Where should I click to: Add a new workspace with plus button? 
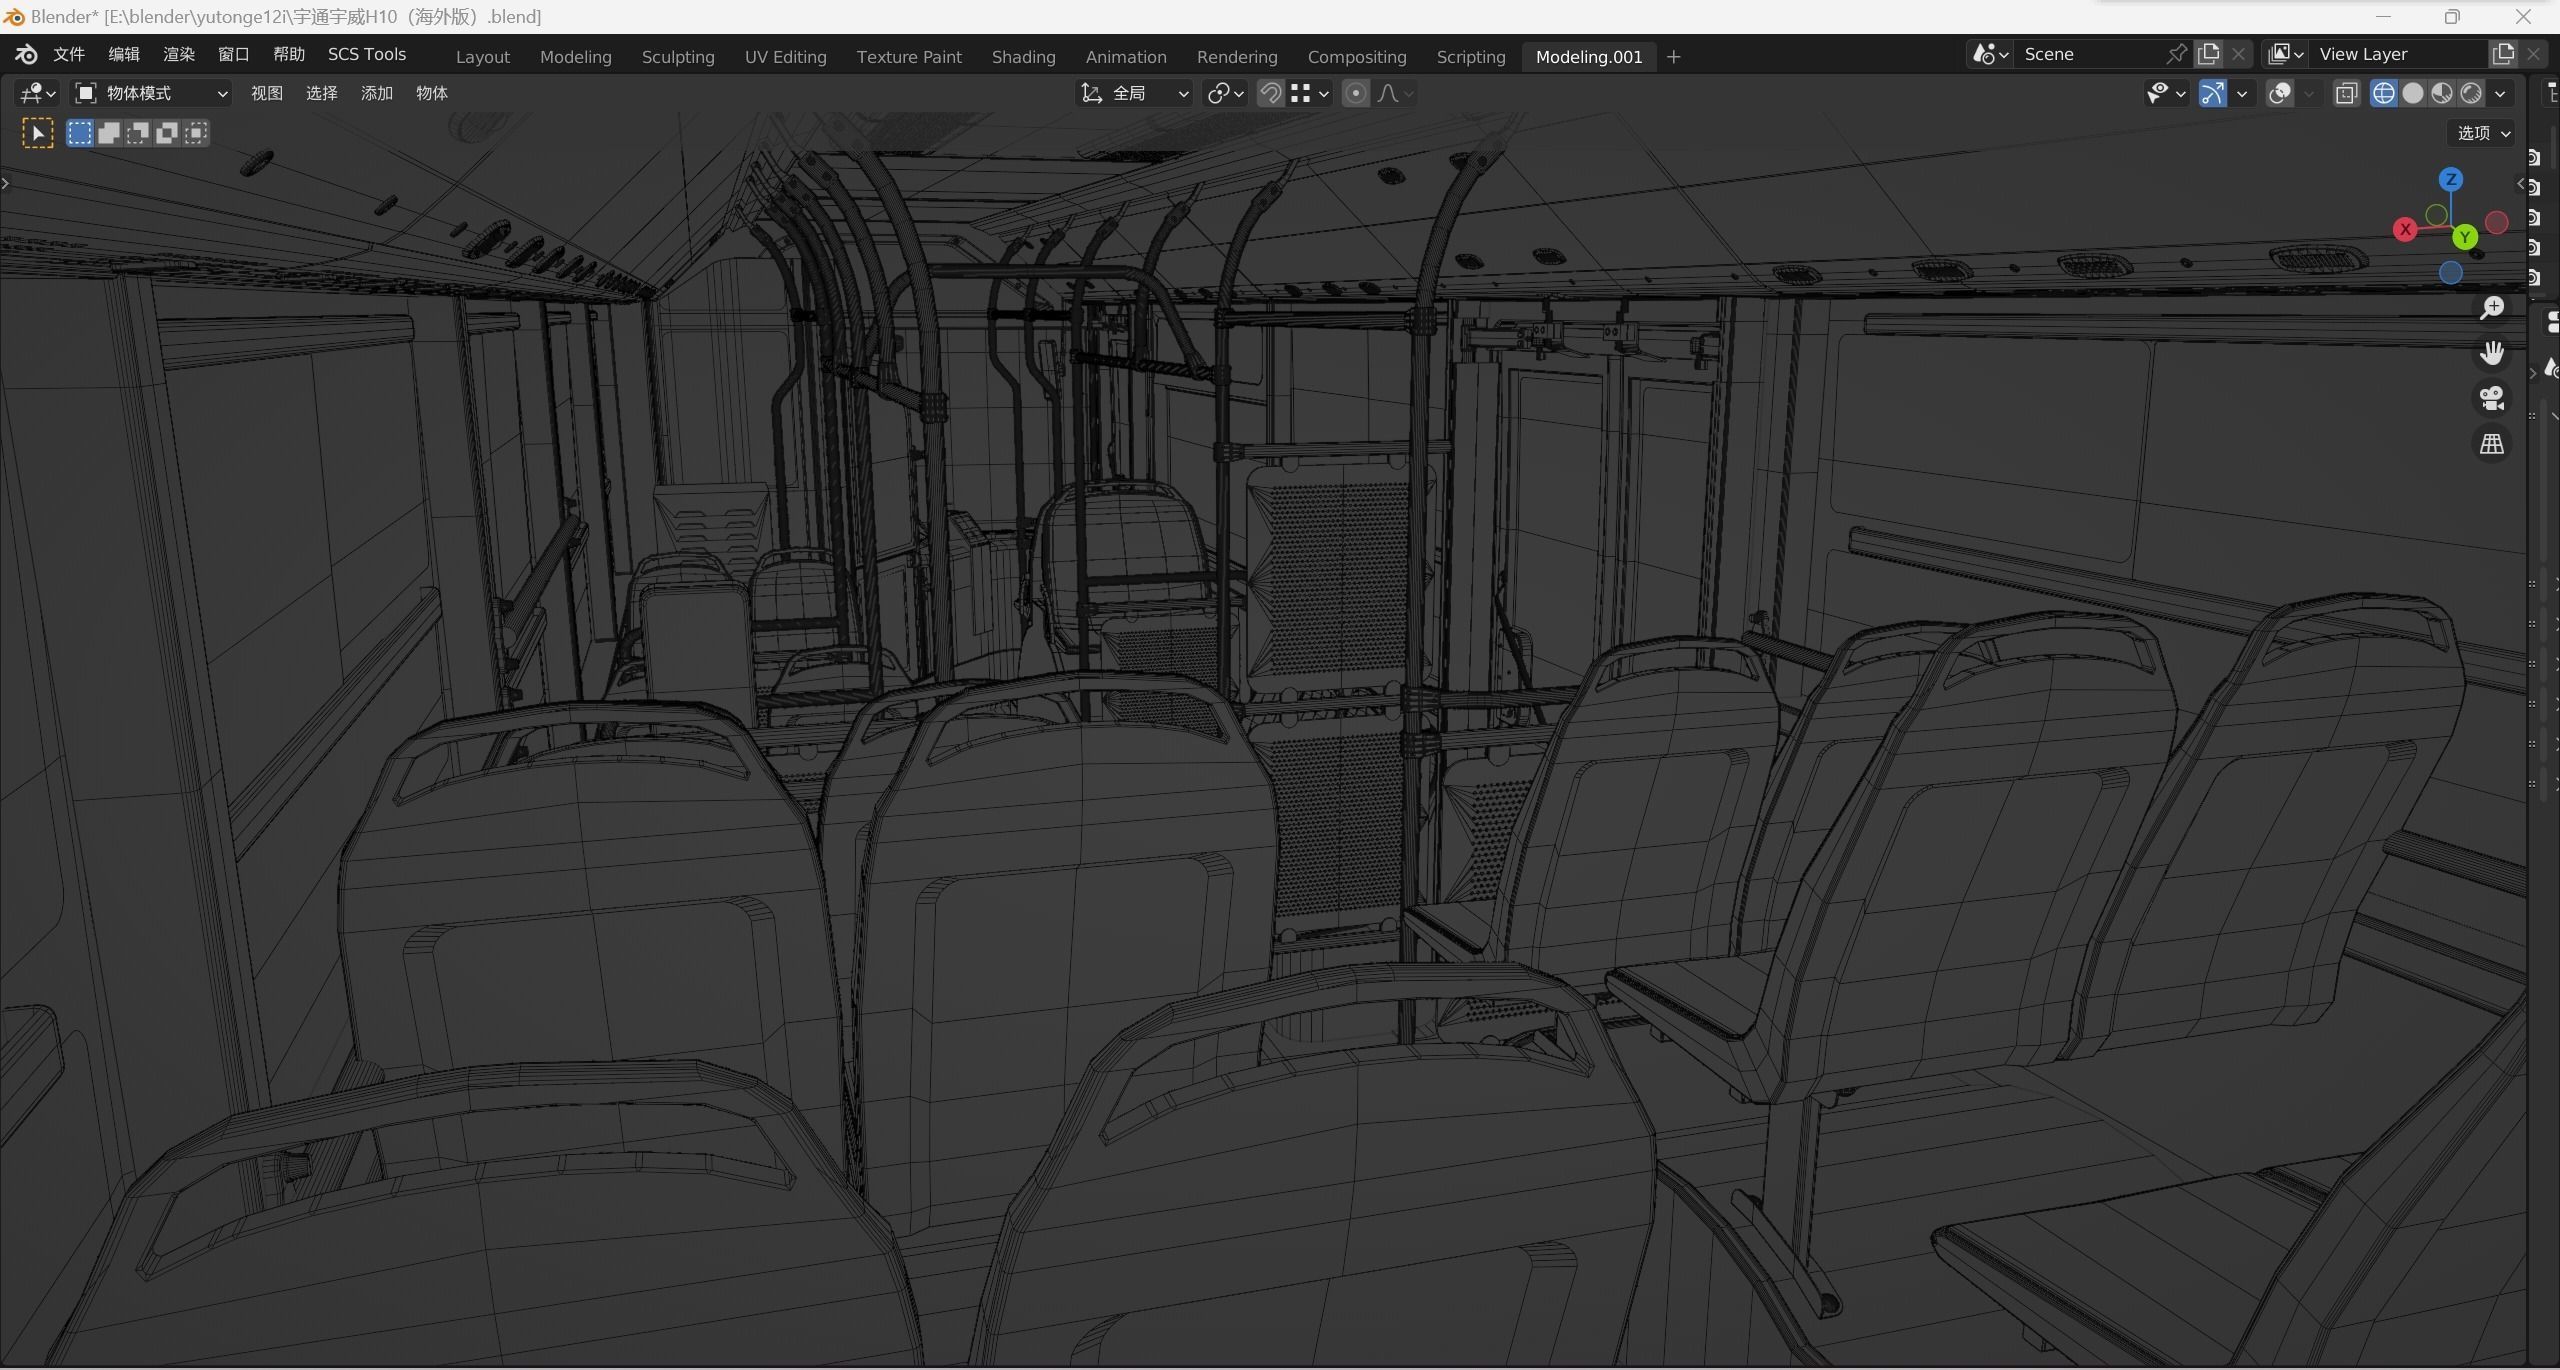click(1673, 57)
